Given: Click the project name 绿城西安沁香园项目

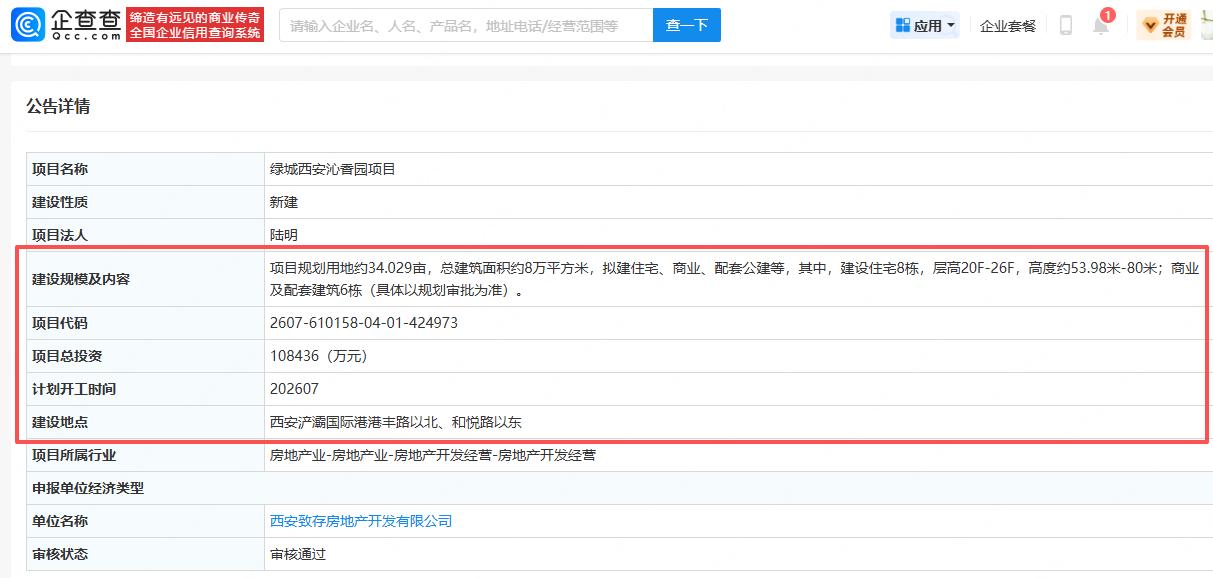Looking at the screenshot, I should pyautogui.click(x=333, y=169).
